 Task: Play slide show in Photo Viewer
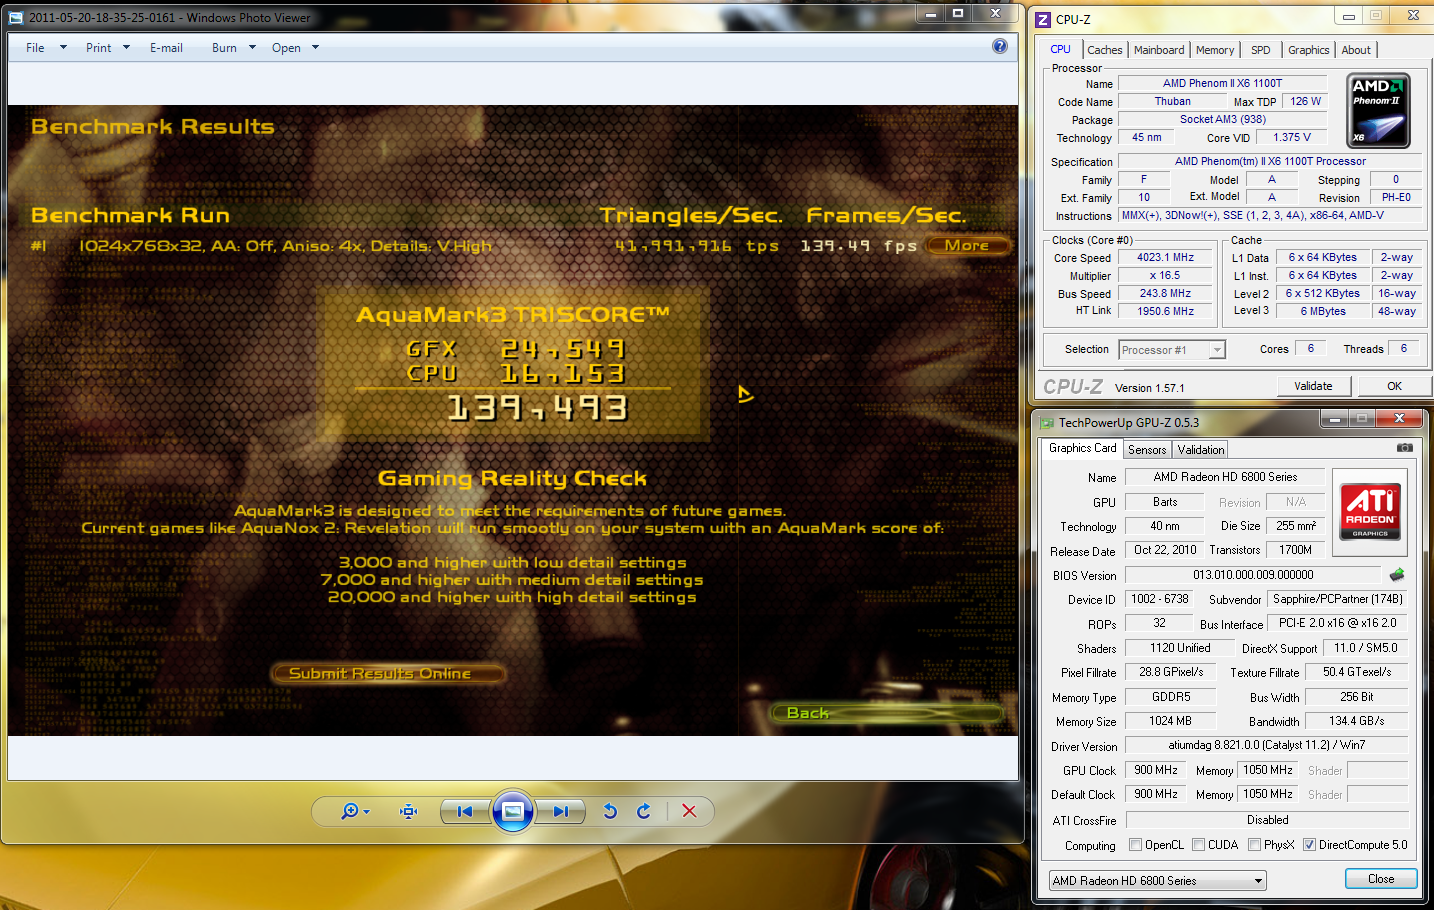tap(512, 811)
